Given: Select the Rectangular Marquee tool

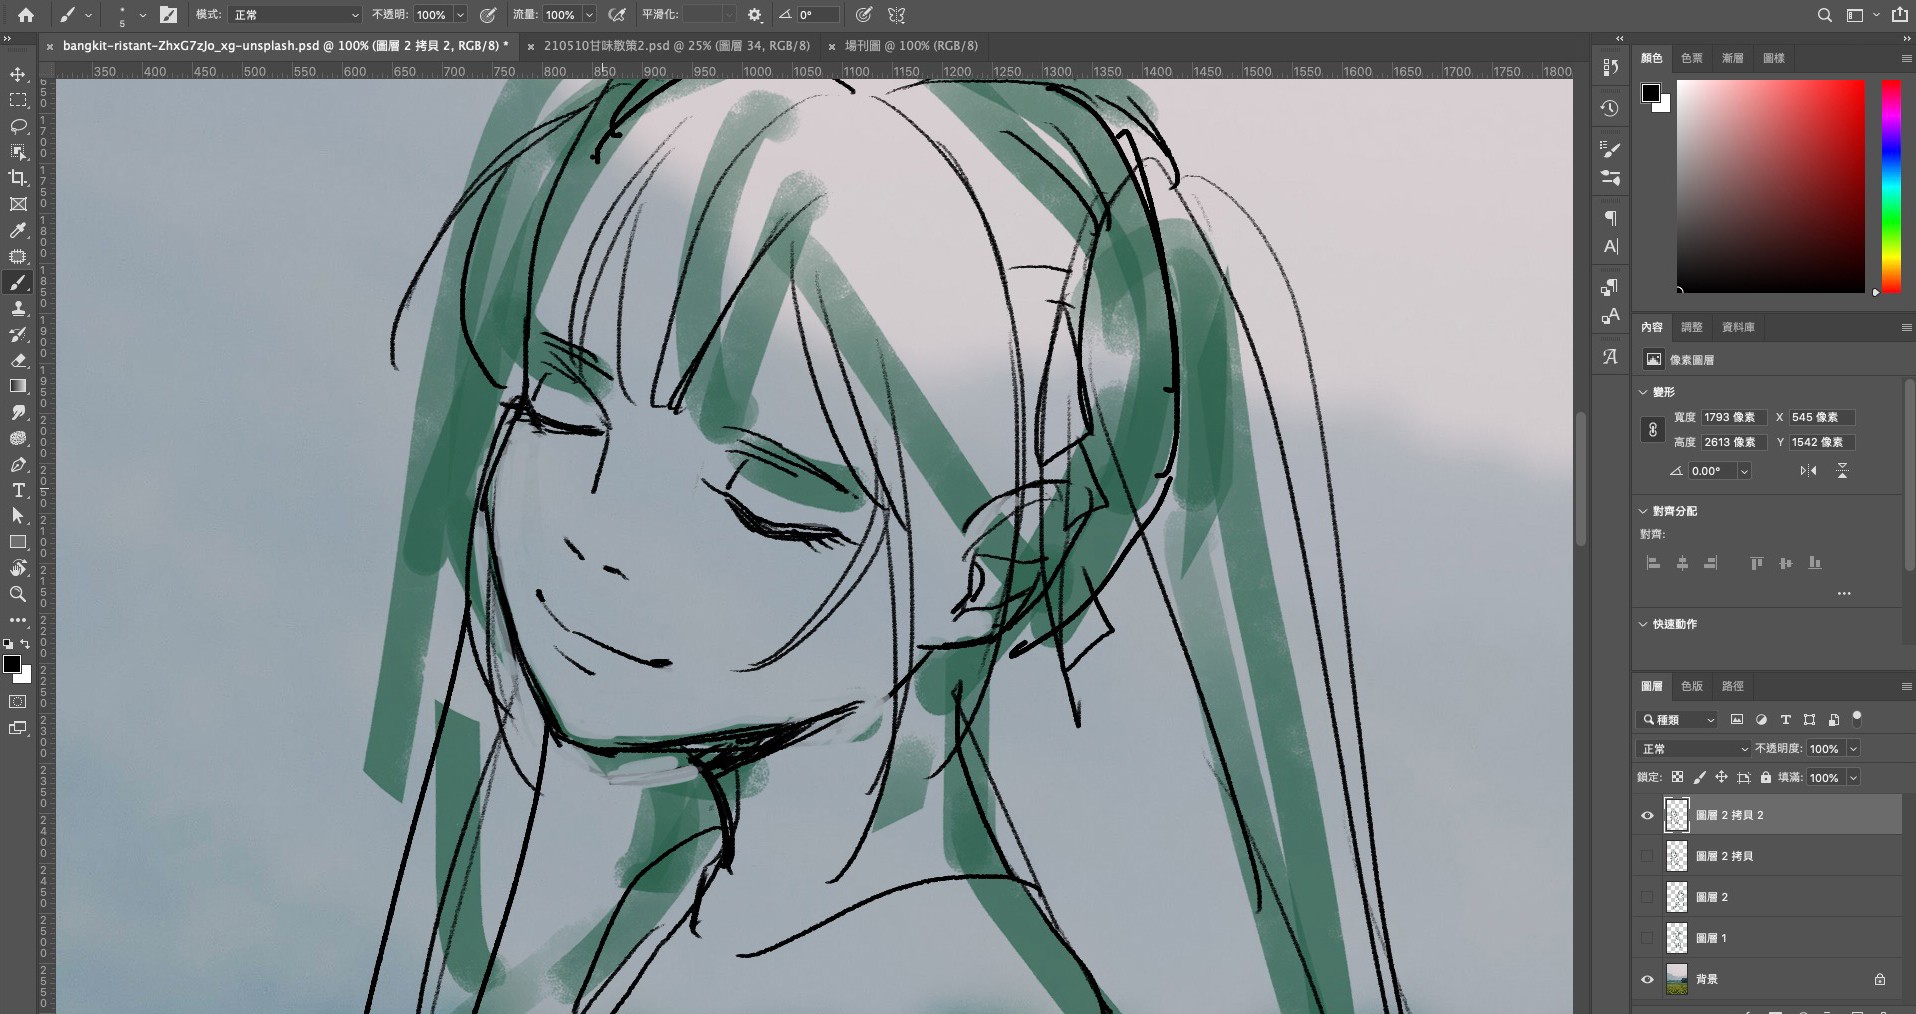Looking at the screenshot, I should (x=18, y=101).
